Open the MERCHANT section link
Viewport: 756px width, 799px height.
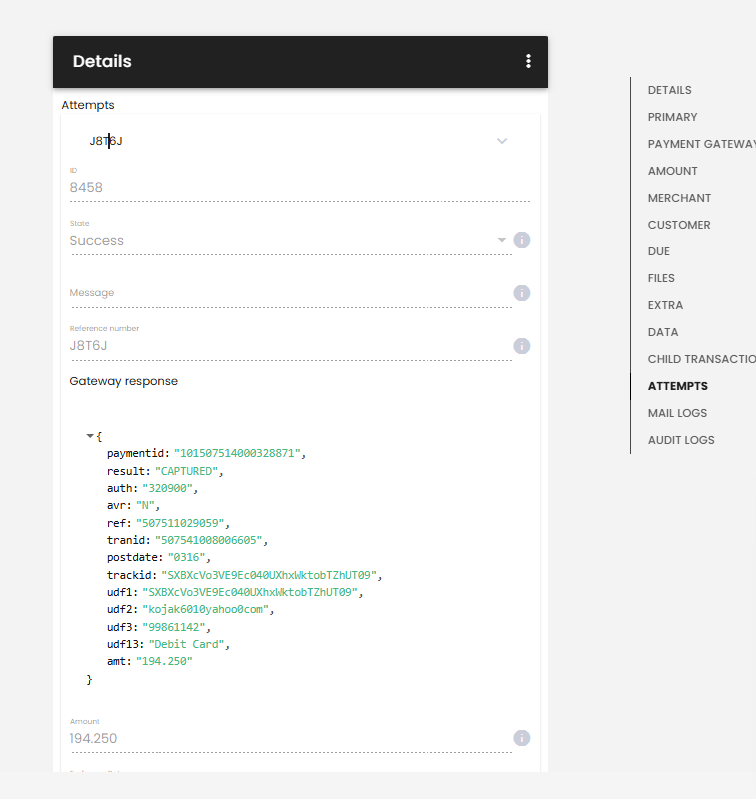[679, 198]
